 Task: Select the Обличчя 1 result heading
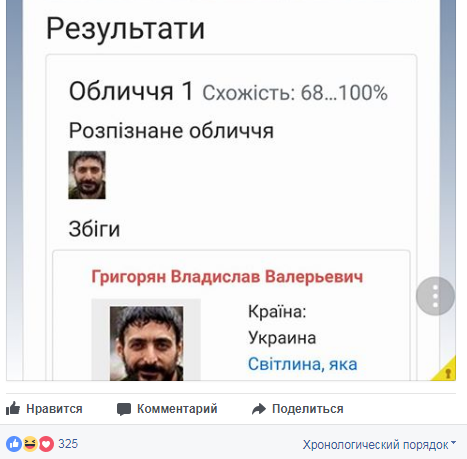[x=131, y=91]
